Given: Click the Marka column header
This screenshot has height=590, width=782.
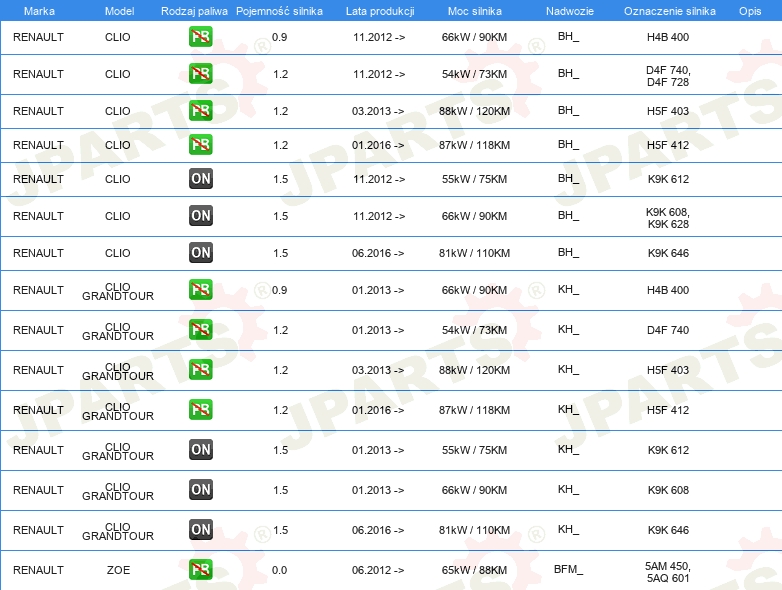Looking at the screenshot, I should (x=39, y=11).
